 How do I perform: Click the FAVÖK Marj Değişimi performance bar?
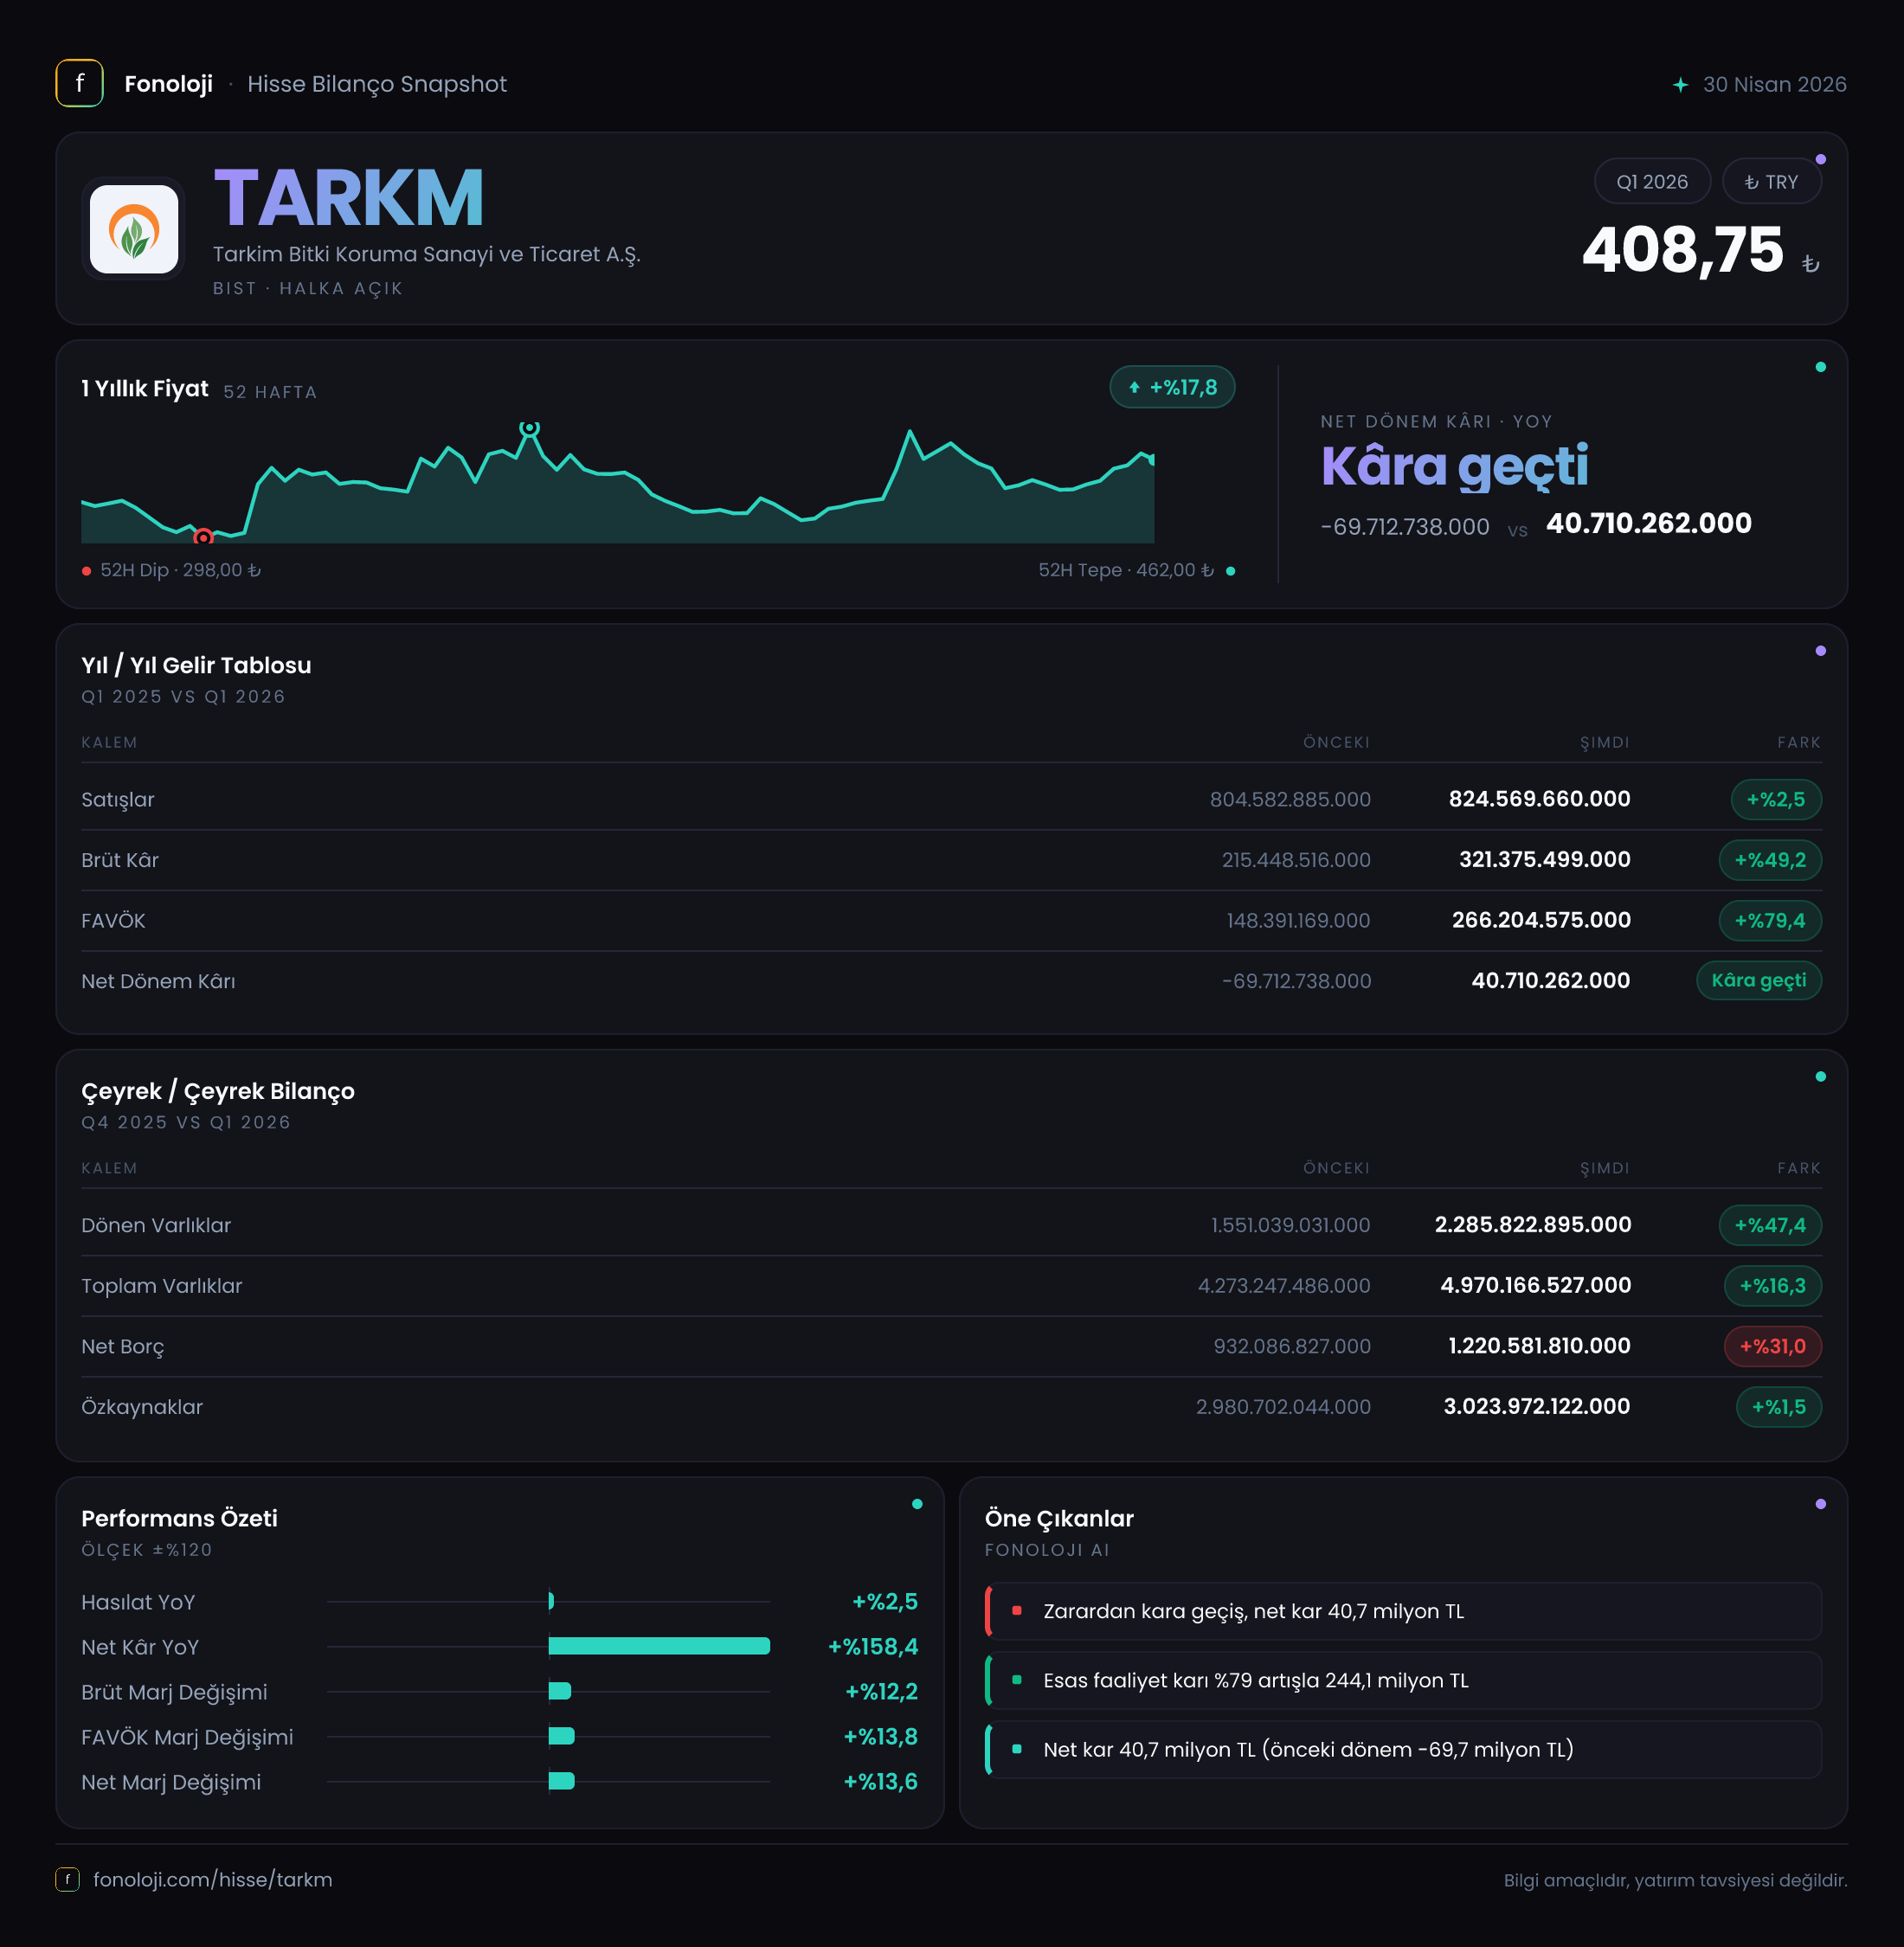pos(561,1736)
